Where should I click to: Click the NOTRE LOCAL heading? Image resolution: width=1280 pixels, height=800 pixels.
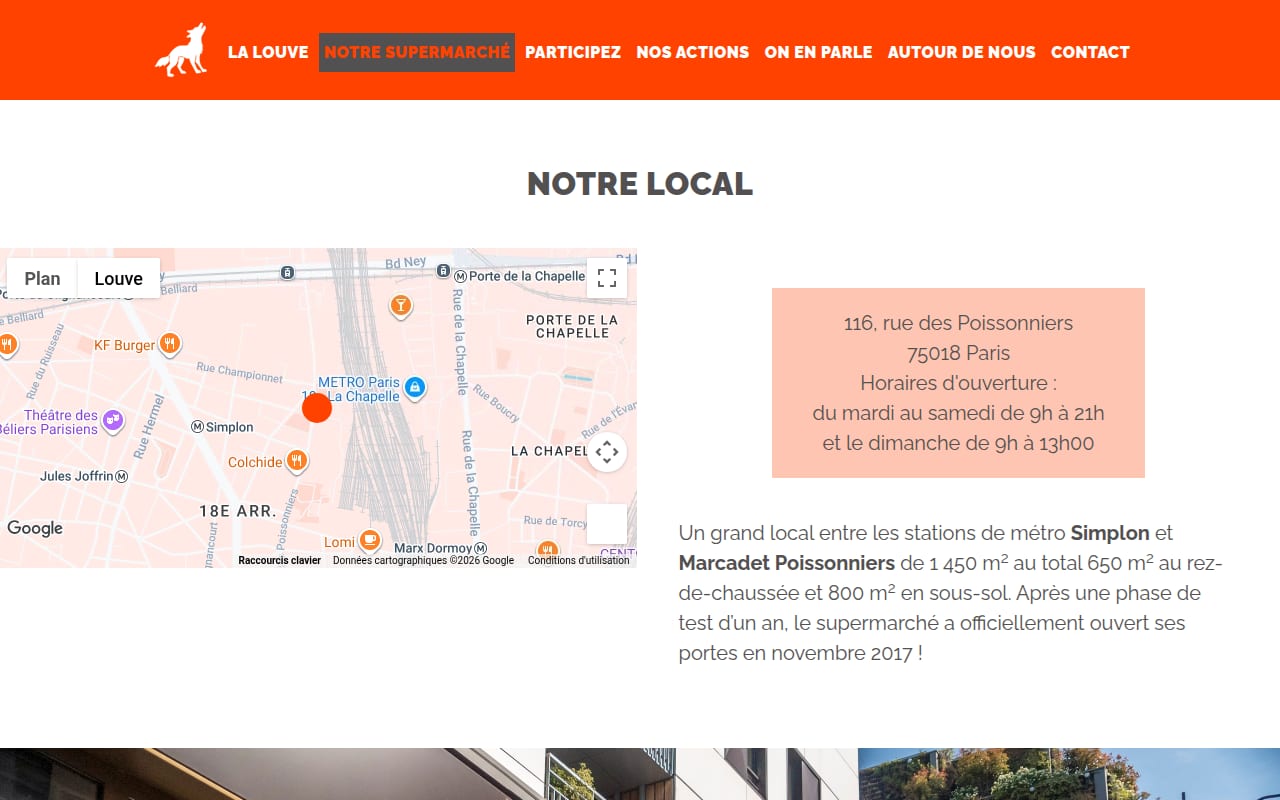(640, 184)
